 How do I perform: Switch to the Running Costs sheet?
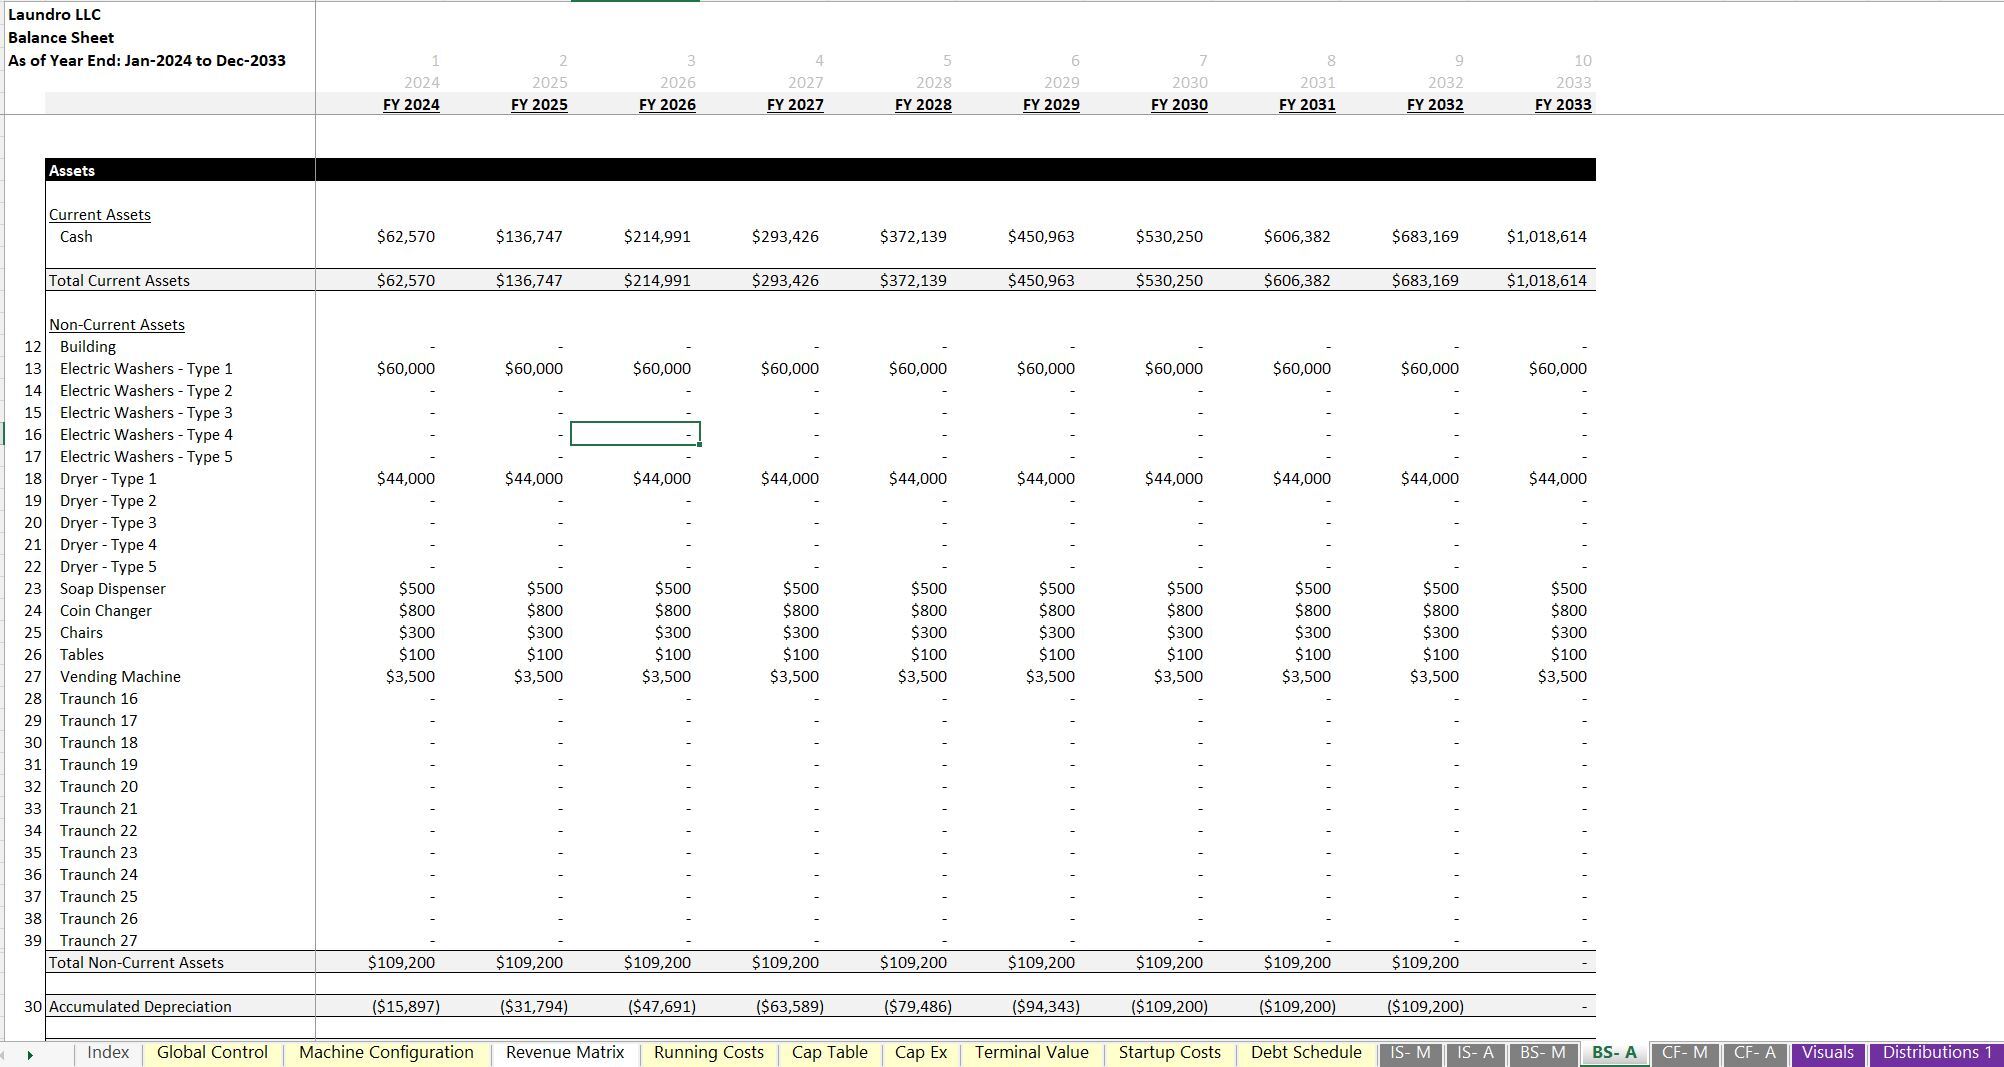708,1053
